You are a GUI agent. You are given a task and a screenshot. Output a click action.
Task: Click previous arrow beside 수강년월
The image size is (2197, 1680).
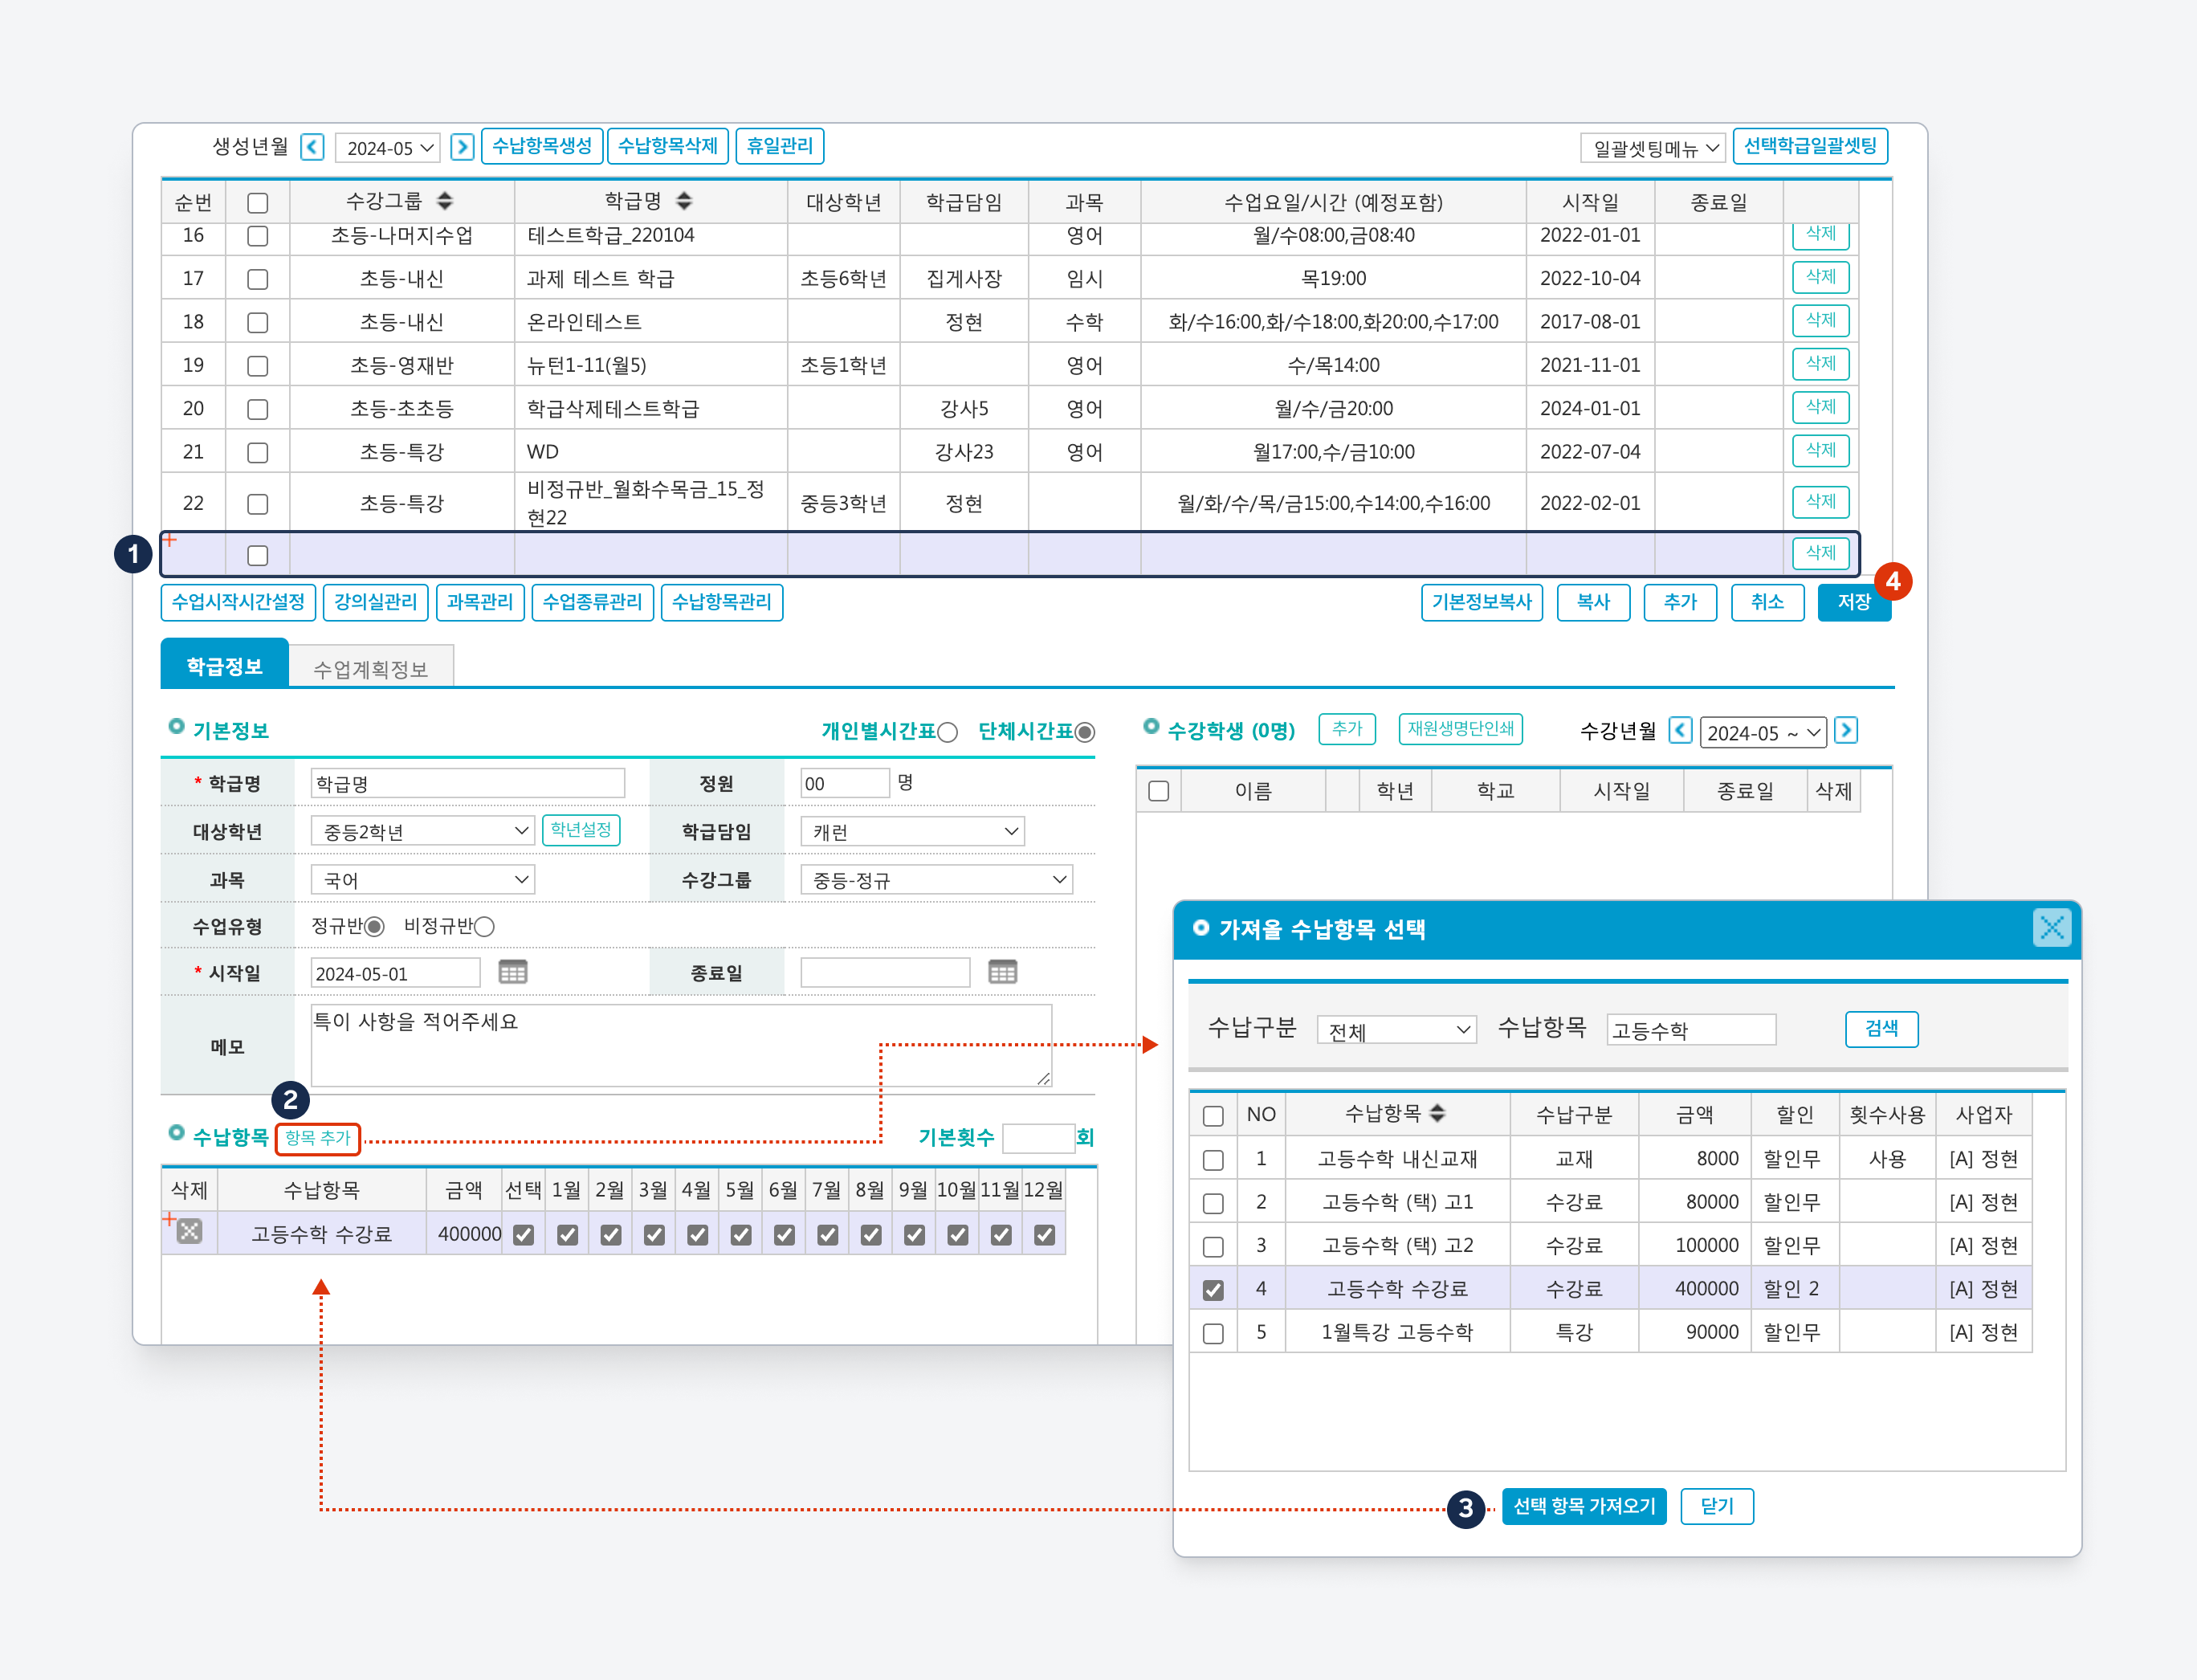pyautogui.click(x=1680, y=731)
